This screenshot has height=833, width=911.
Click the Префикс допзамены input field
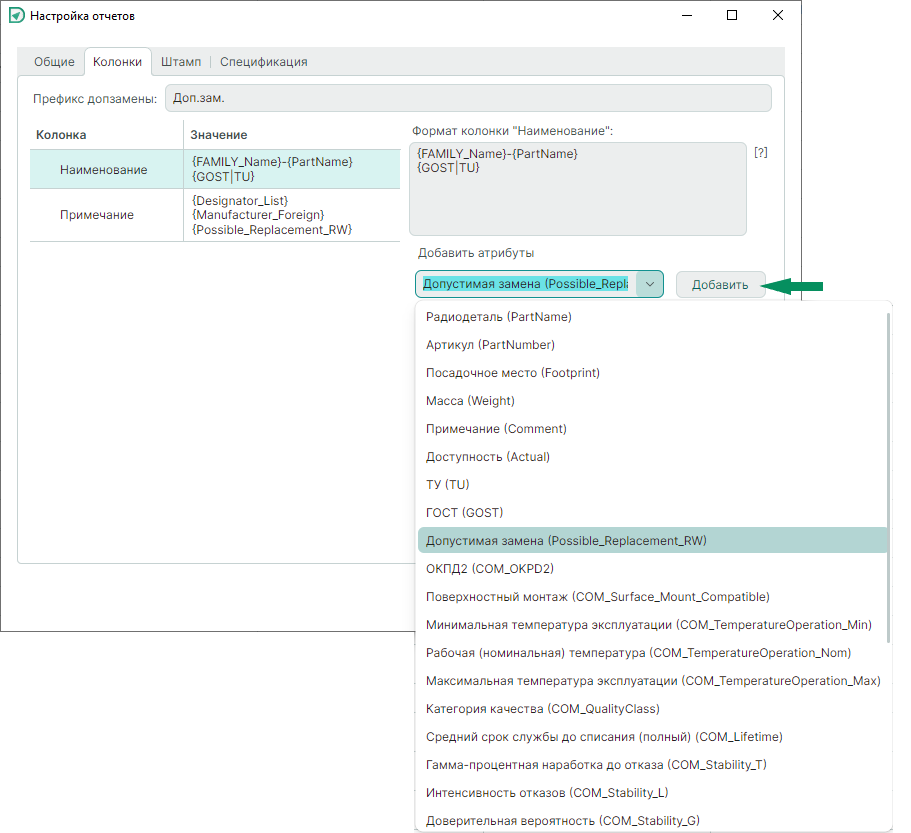(467, 98)
